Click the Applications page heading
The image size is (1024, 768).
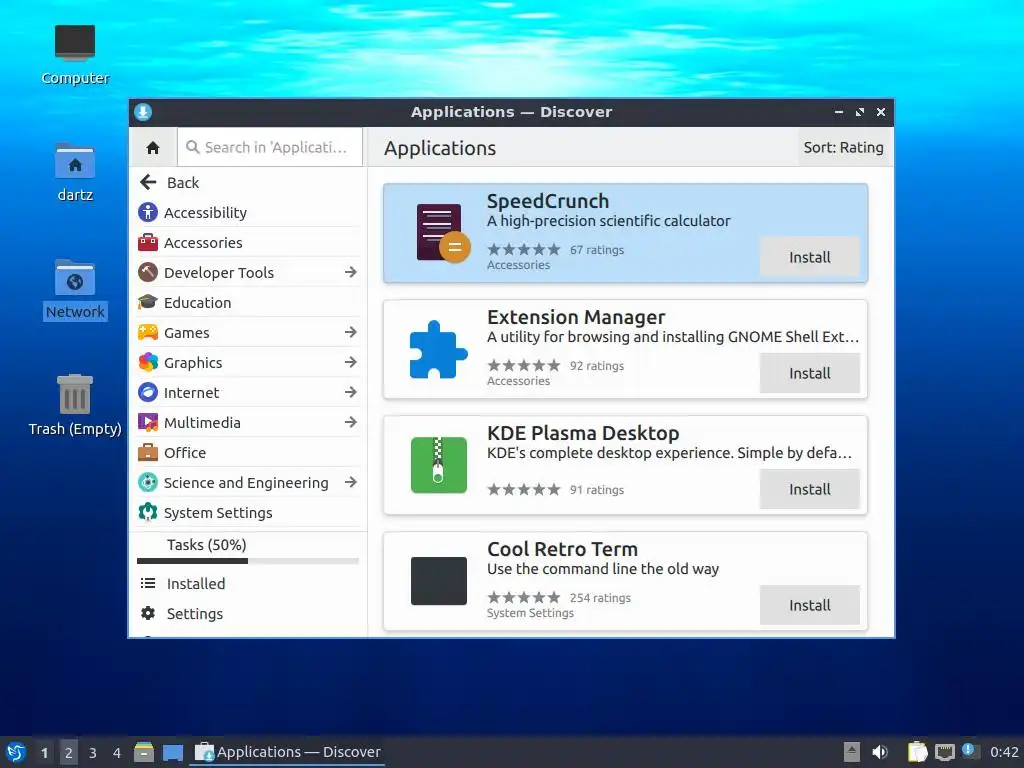pyautogui.click(x=440, y=148)
